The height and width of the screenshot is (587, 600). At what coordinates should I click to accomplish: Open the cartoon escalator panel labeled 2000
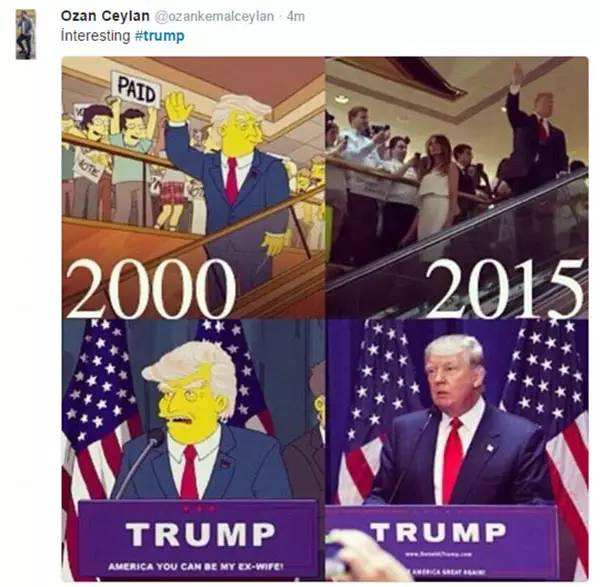tap(193, 188)
